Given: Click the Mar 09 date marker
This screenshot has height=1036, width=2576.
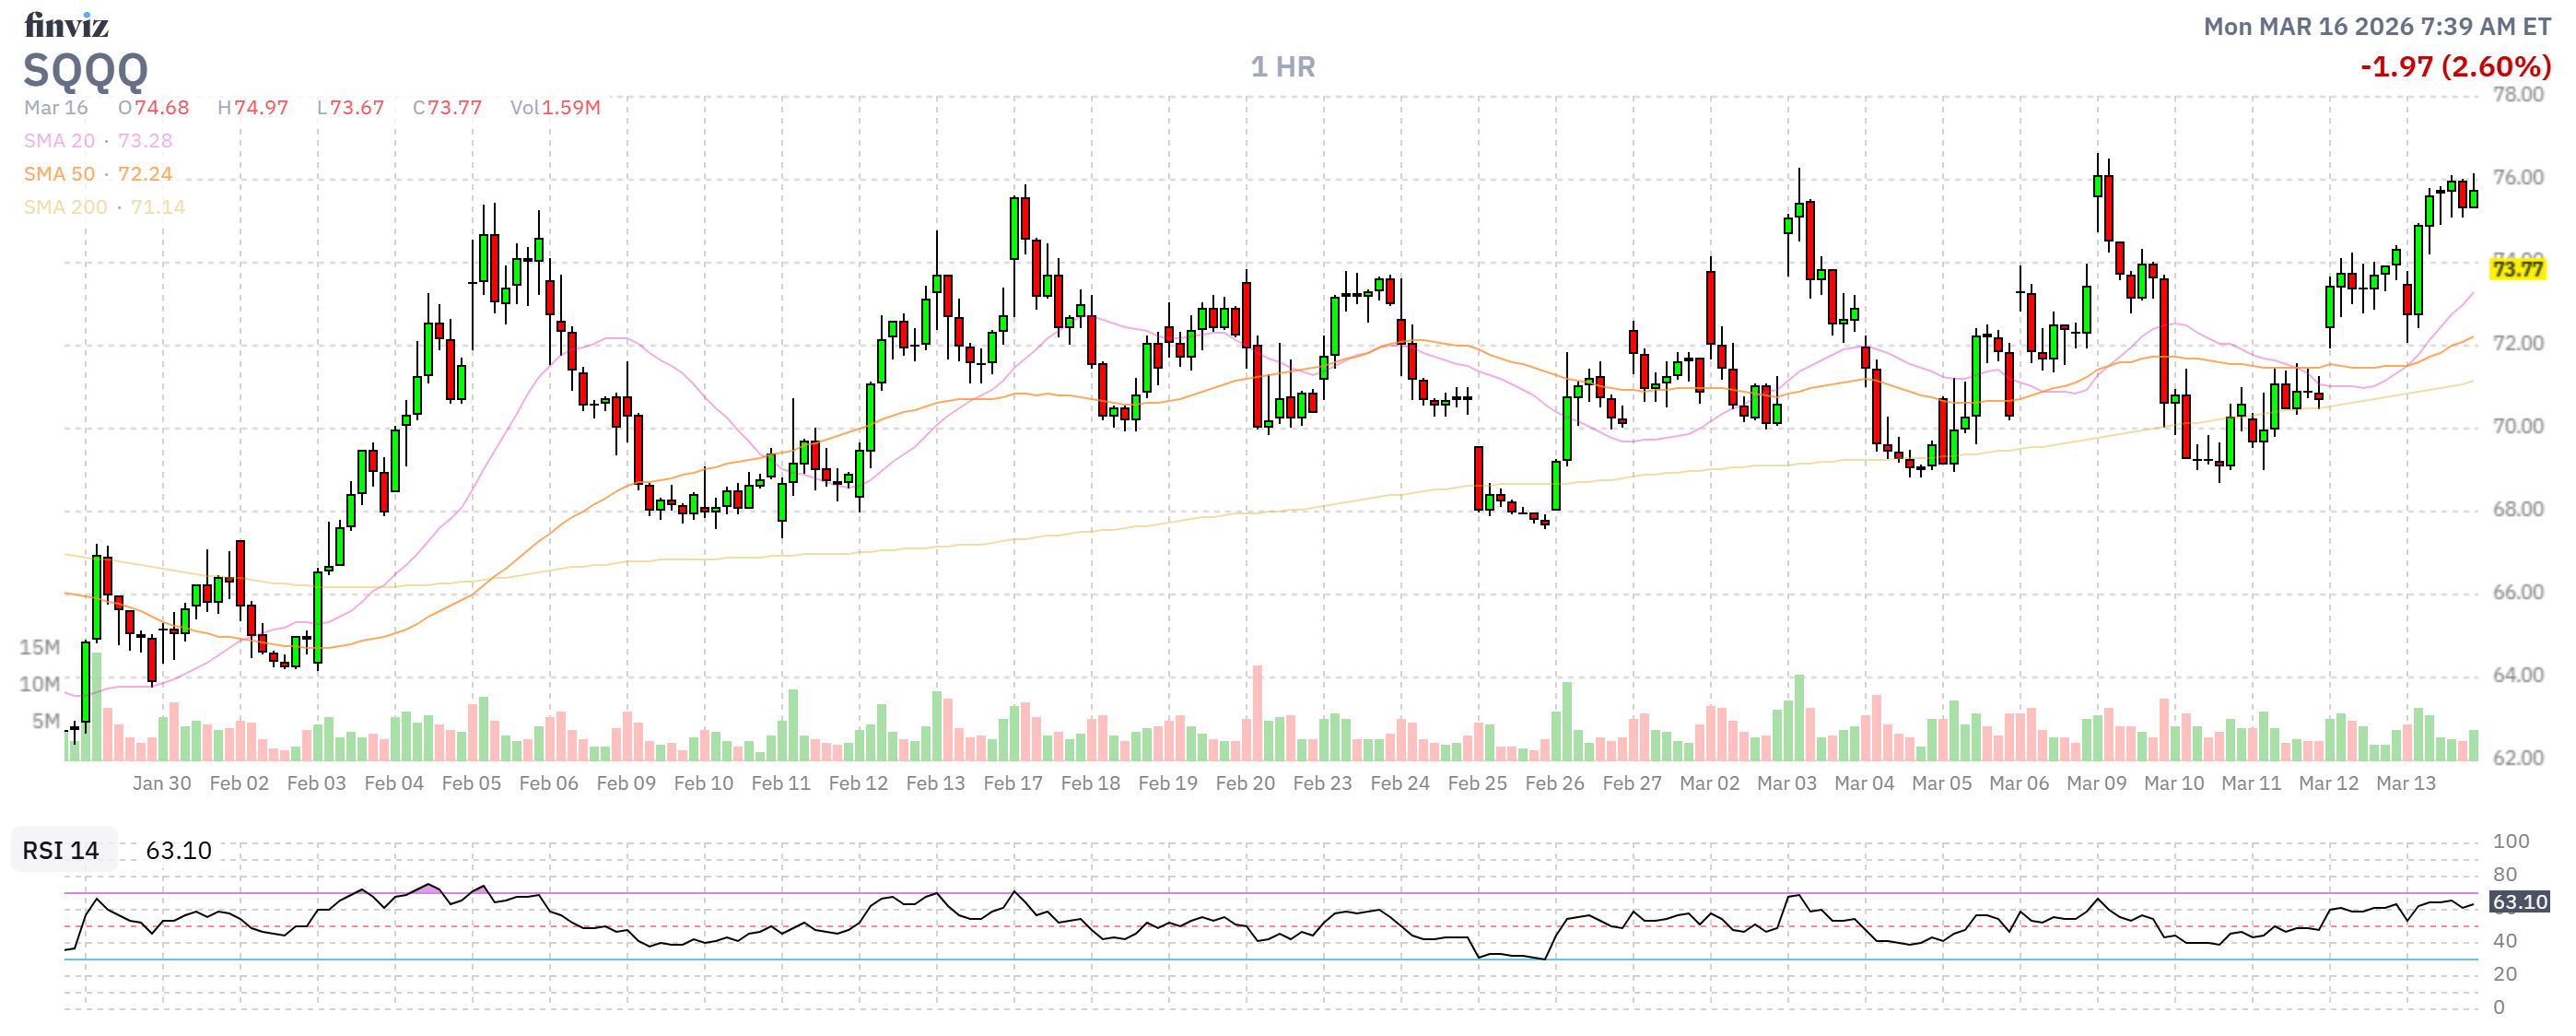Looking at the screenshot, I should [2096, 783].
